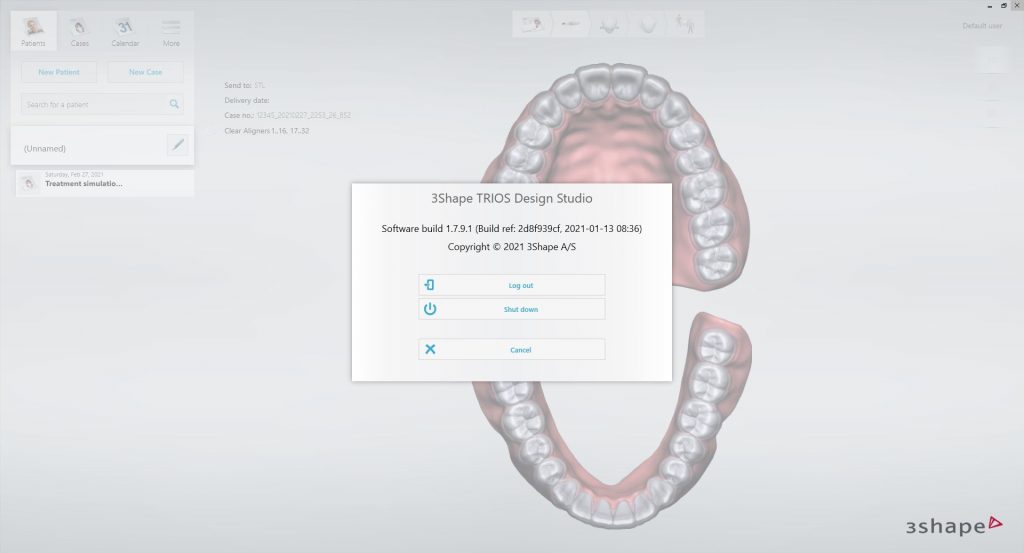Go to the second workflow step icon

(573, 23)
